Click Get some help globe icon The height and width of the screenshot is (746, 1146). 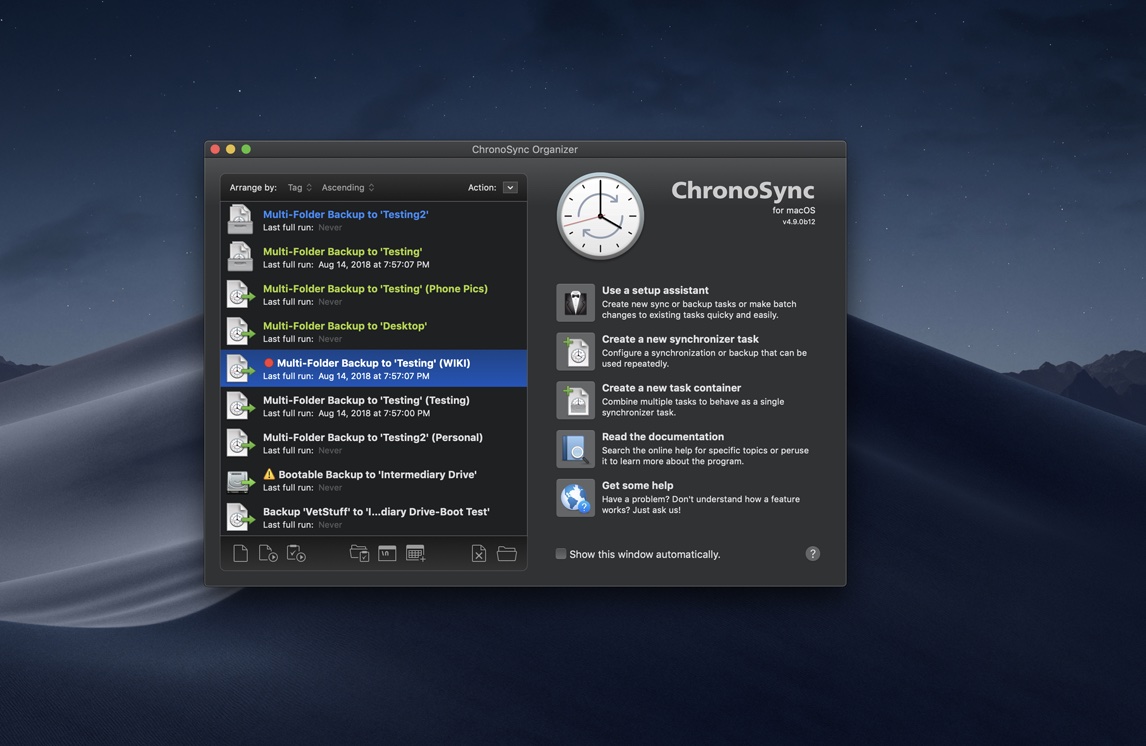click(575, 498)
